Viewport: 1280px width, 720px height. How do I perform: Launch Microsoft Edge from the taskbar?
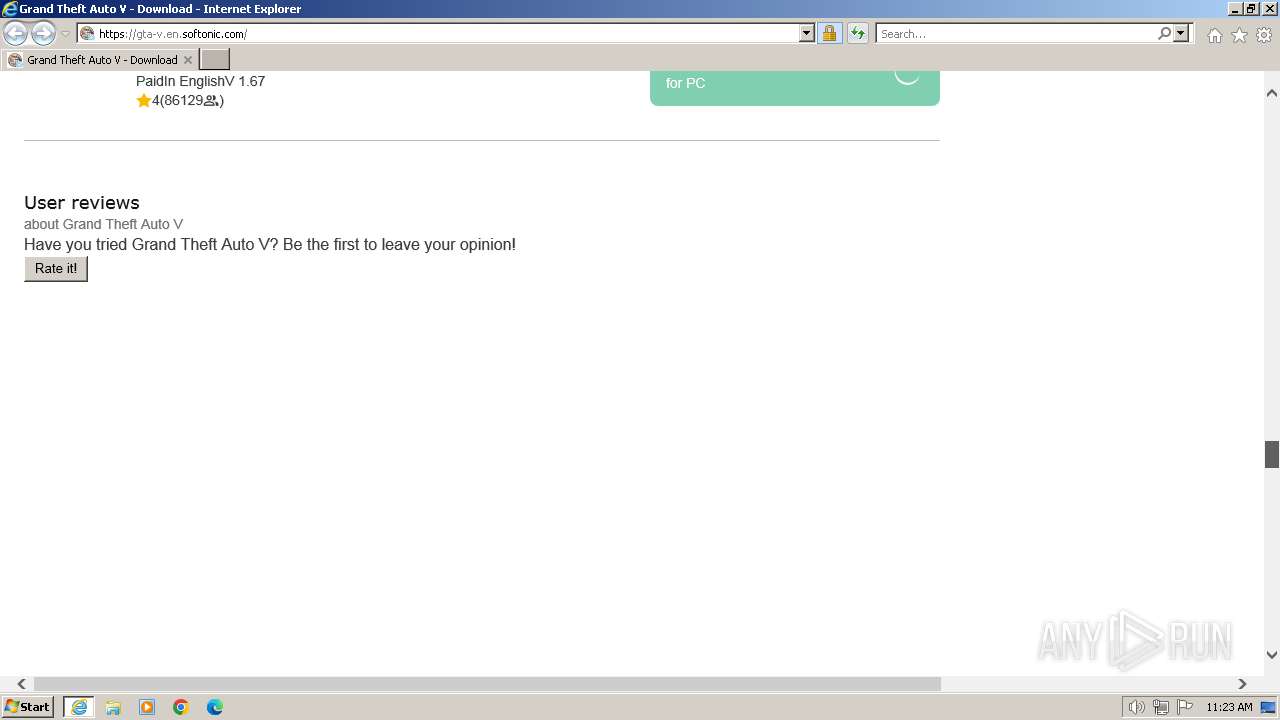pos(215,707)
